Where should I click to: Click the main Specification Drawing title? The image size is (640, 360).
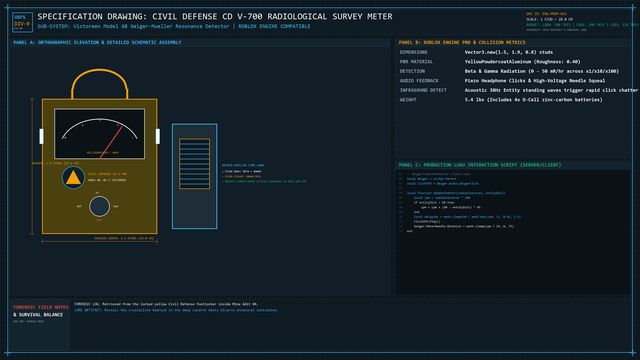tap(215, 16)
